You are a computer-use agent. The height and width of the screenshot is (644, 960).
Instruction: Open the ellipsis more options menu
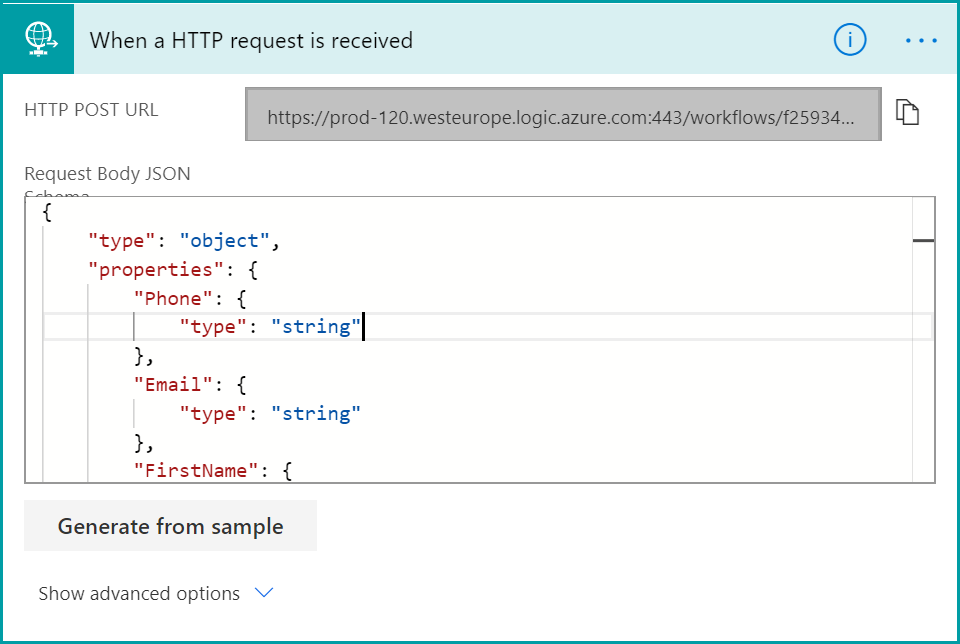921,40
